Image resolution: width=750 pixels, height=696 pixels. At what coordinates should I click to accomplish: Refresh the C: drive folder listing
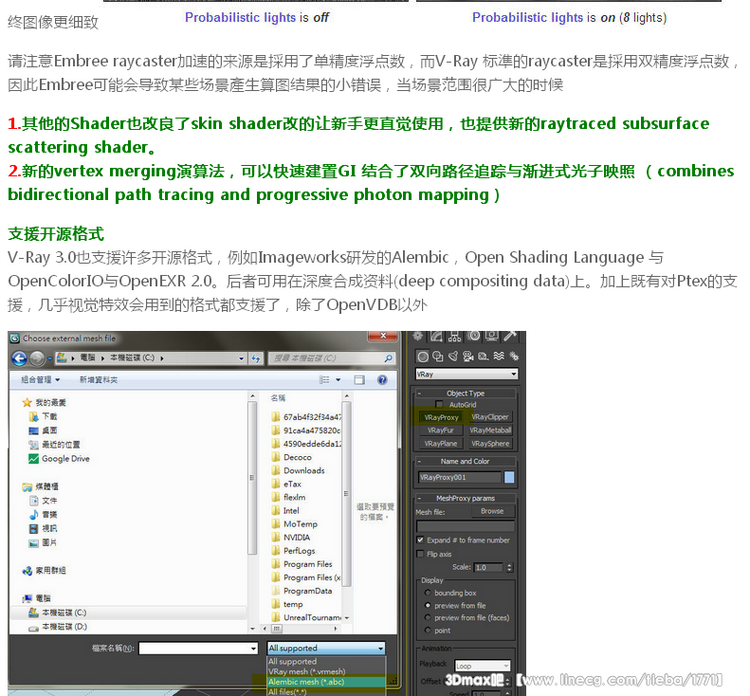click(x=256, y=358)
